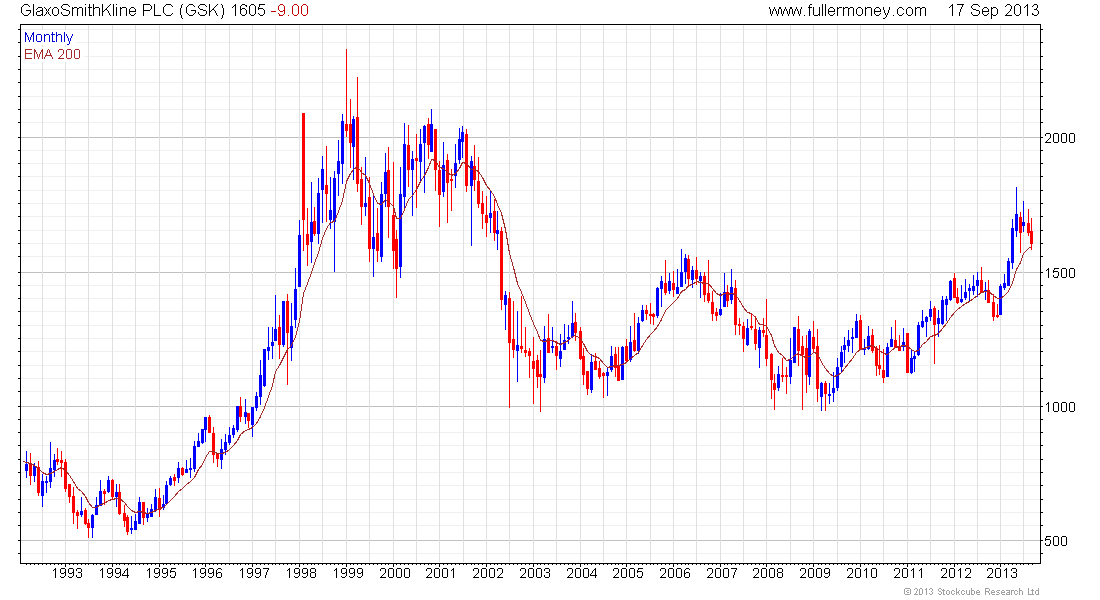Click the 1500 price axis label
This screenshot has height=600, width=1100.
1059,273
